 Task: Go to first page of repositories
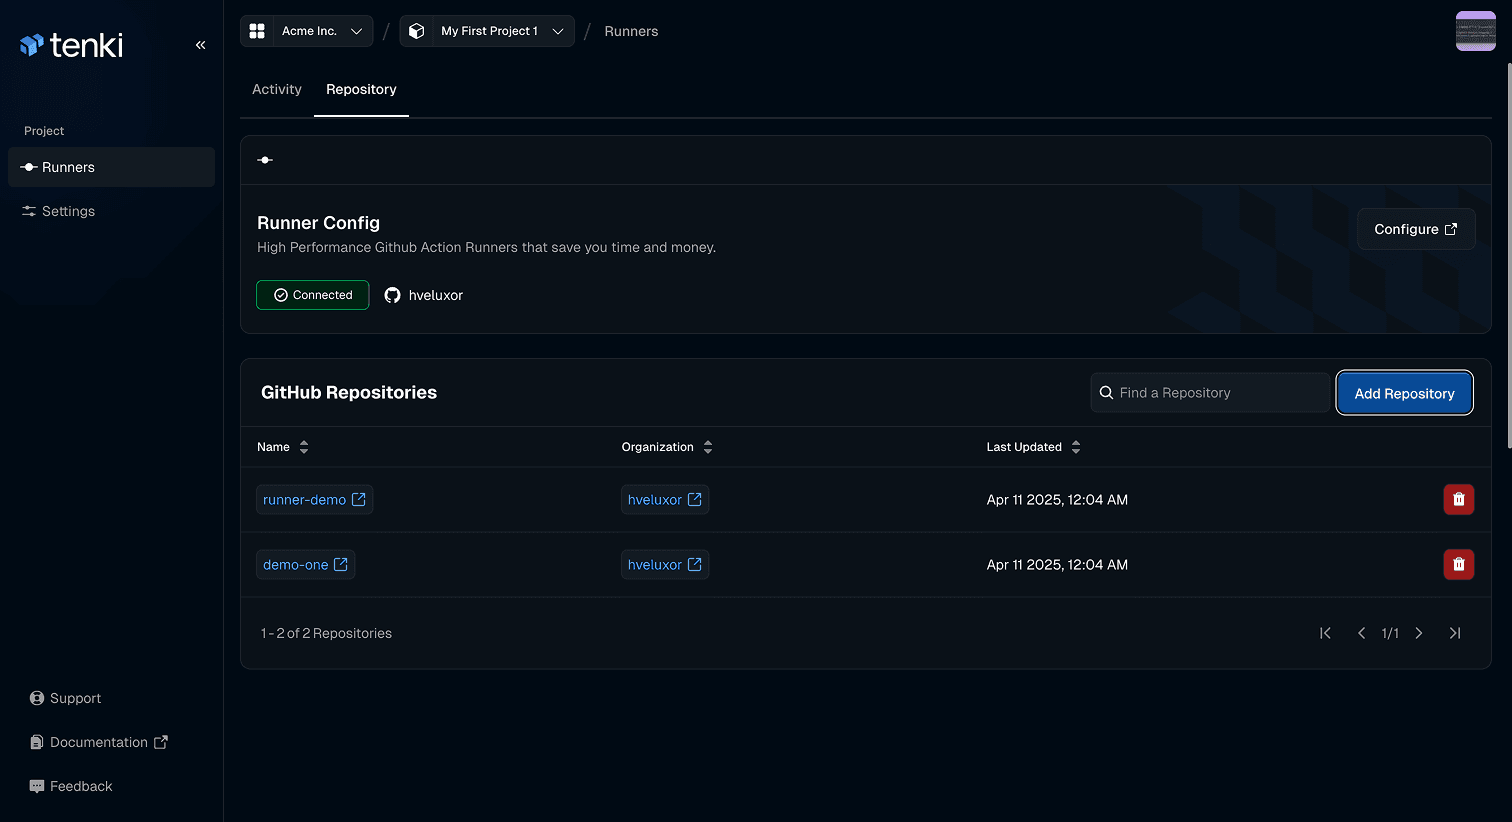coord(1325,633)
